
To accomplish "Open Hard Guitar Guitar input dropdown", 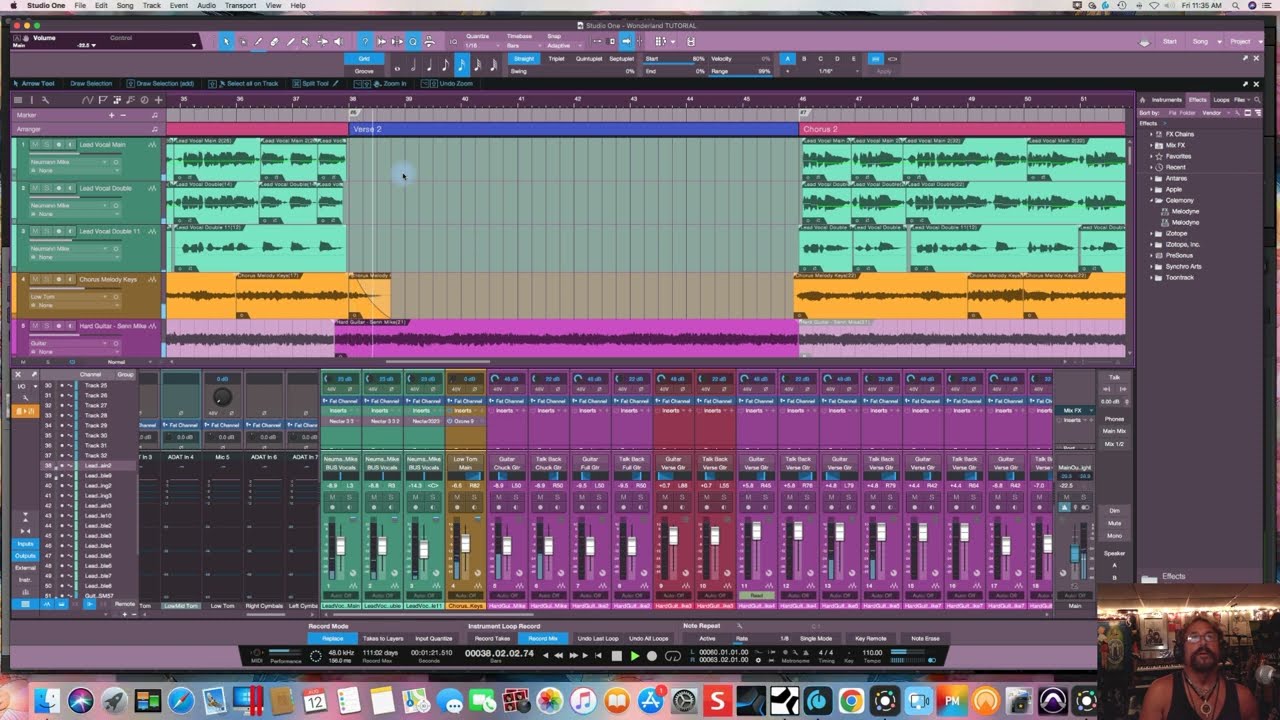I will coord(68,343).
